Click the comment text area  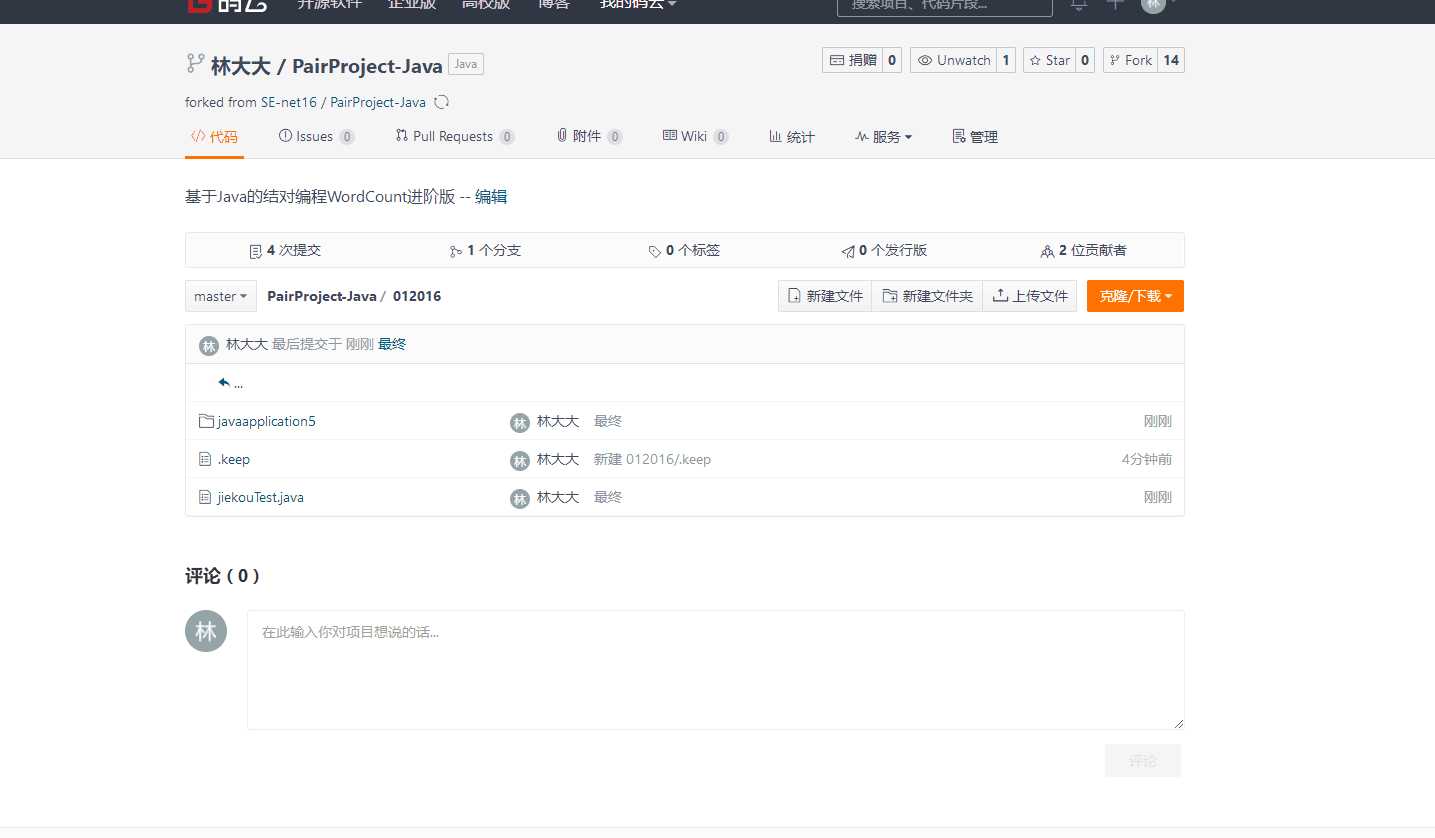[x=716, y=670]
